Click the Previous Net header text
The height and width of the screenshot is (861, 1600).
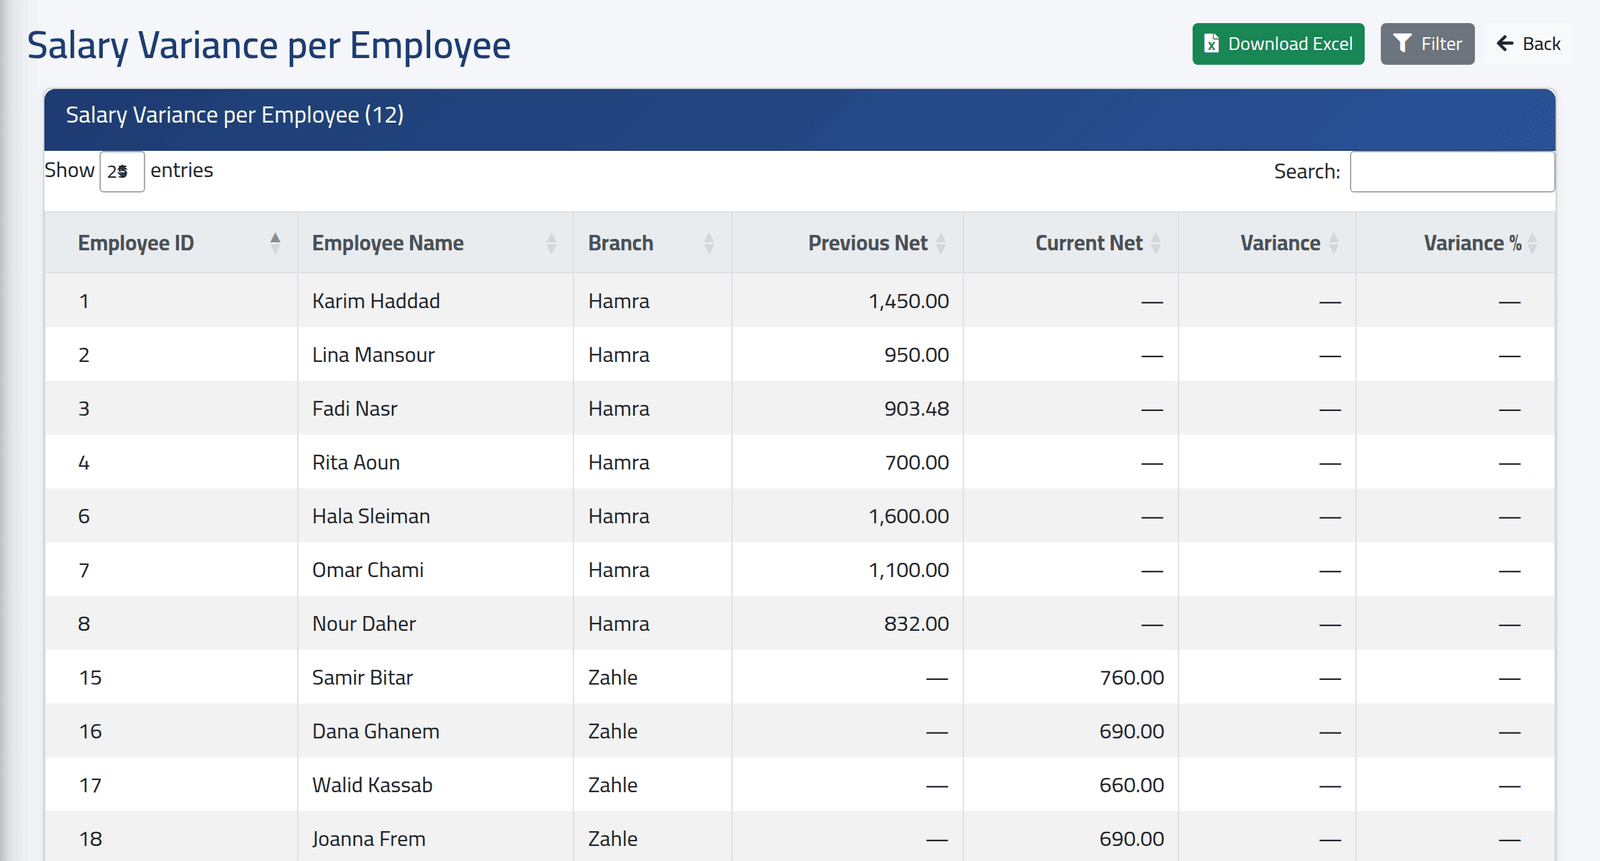pyautogui.click(x=868, y=243)
